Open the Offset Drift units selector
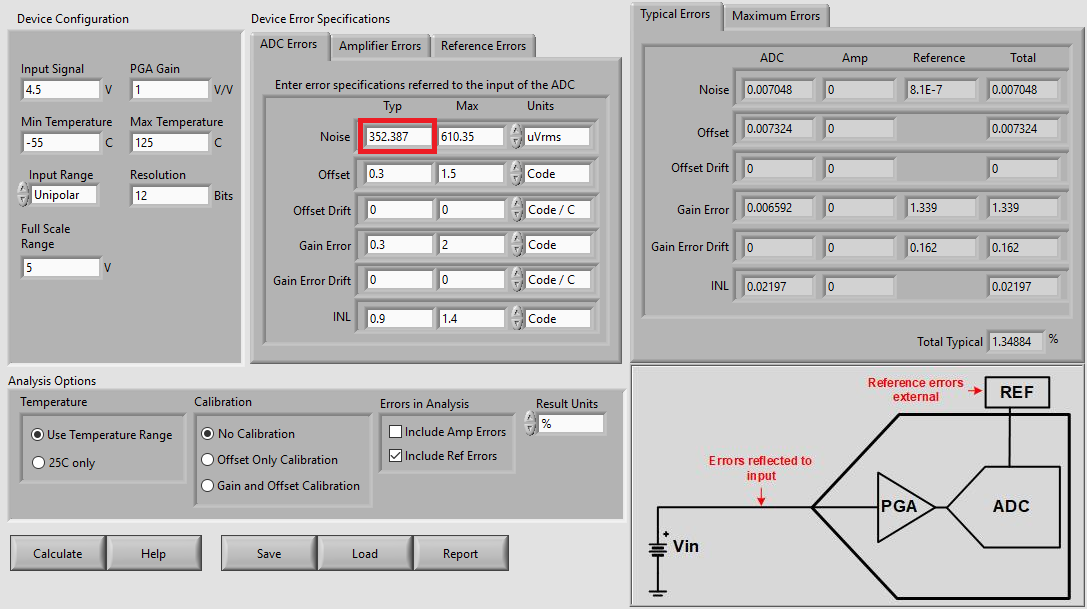 [557, 209]
